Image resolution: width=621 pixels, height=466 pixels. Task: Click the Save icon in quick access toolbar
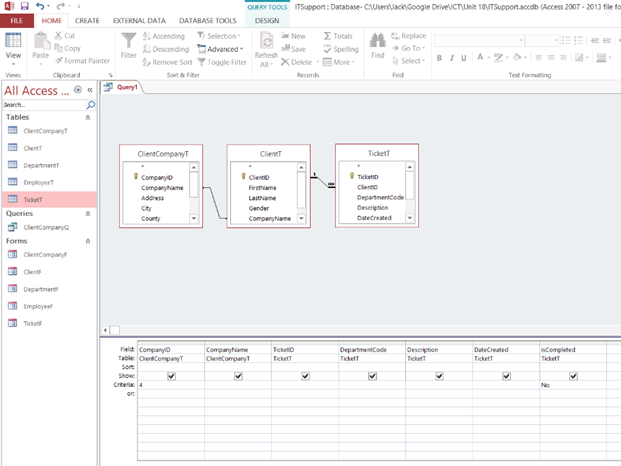pyautogui.click(x=25, y=6)
